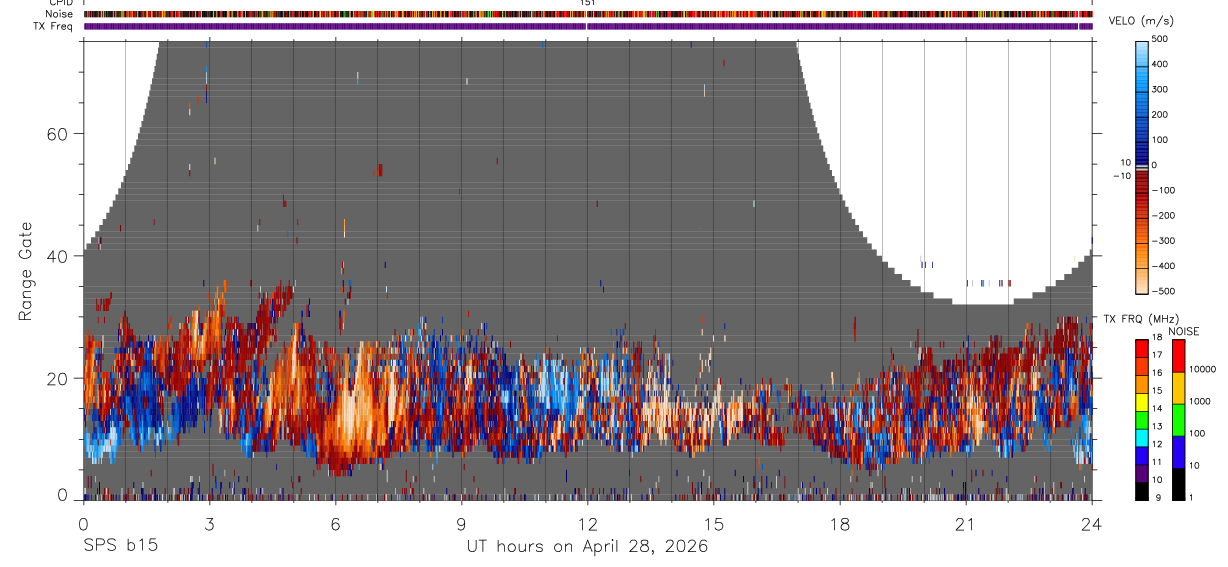
Task: Click the '12' tick on the UT hours axis
Action: pyautogui.click(x=588, y=524)
